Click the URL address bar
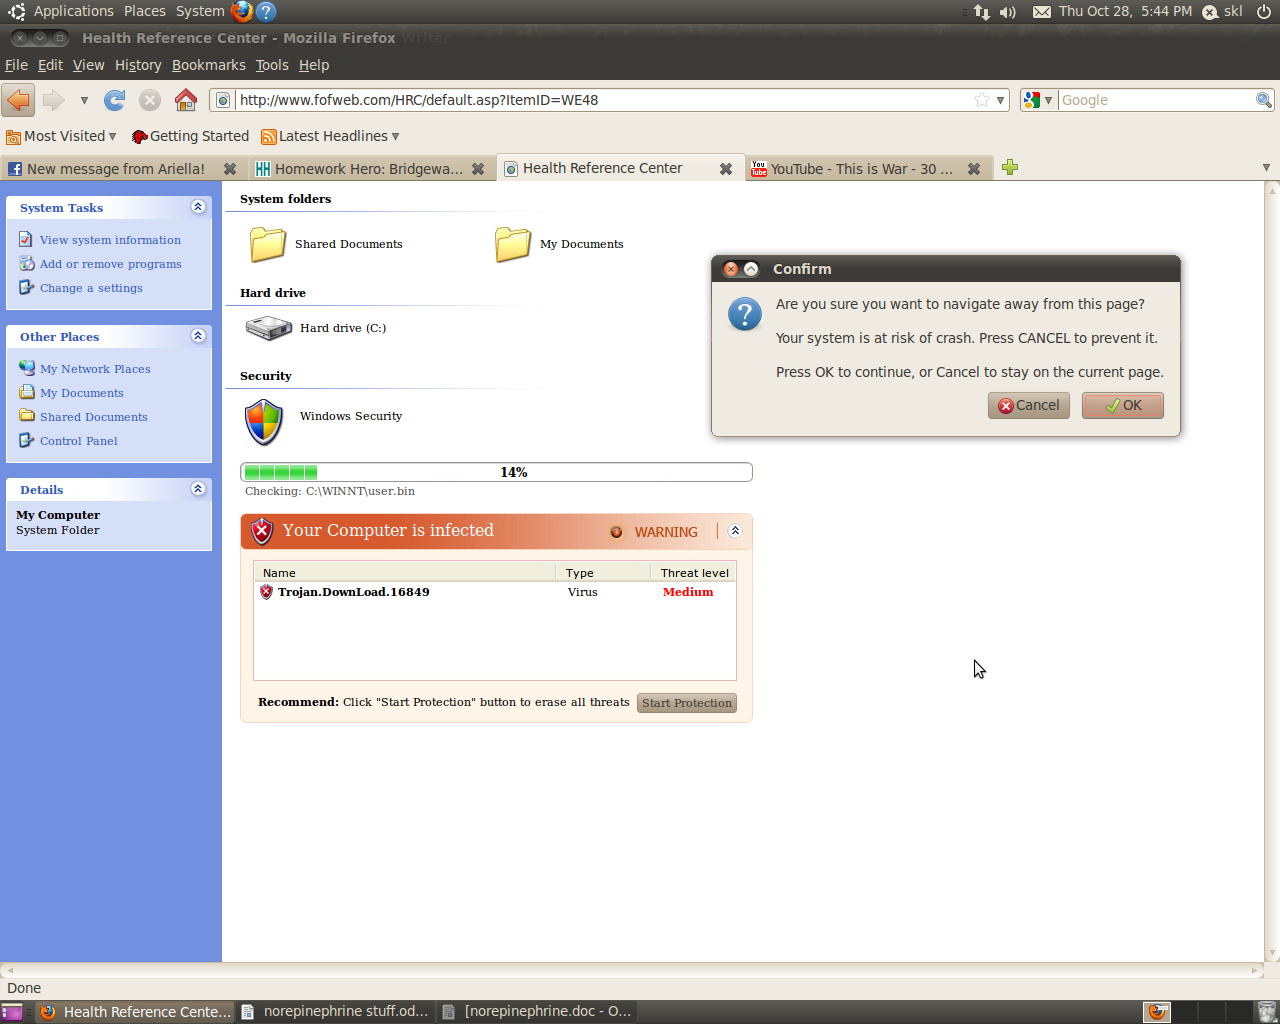 605,100
